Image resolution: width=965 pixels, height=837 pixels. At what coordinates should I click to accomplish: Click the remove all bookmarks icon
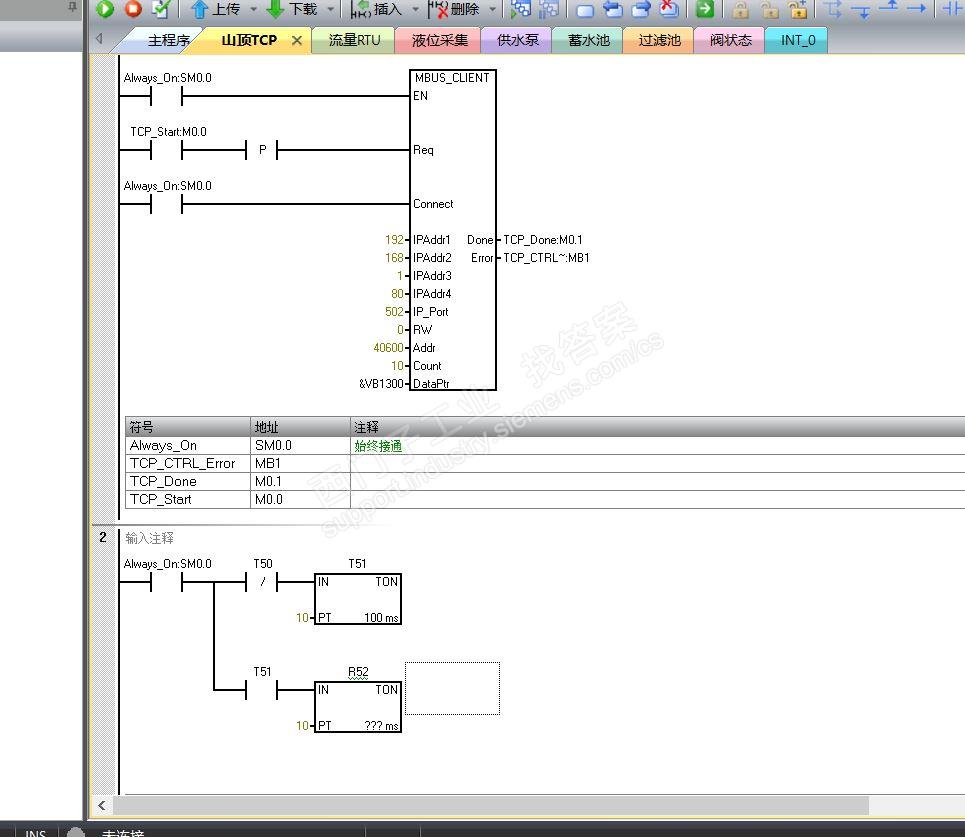(669, 9)
